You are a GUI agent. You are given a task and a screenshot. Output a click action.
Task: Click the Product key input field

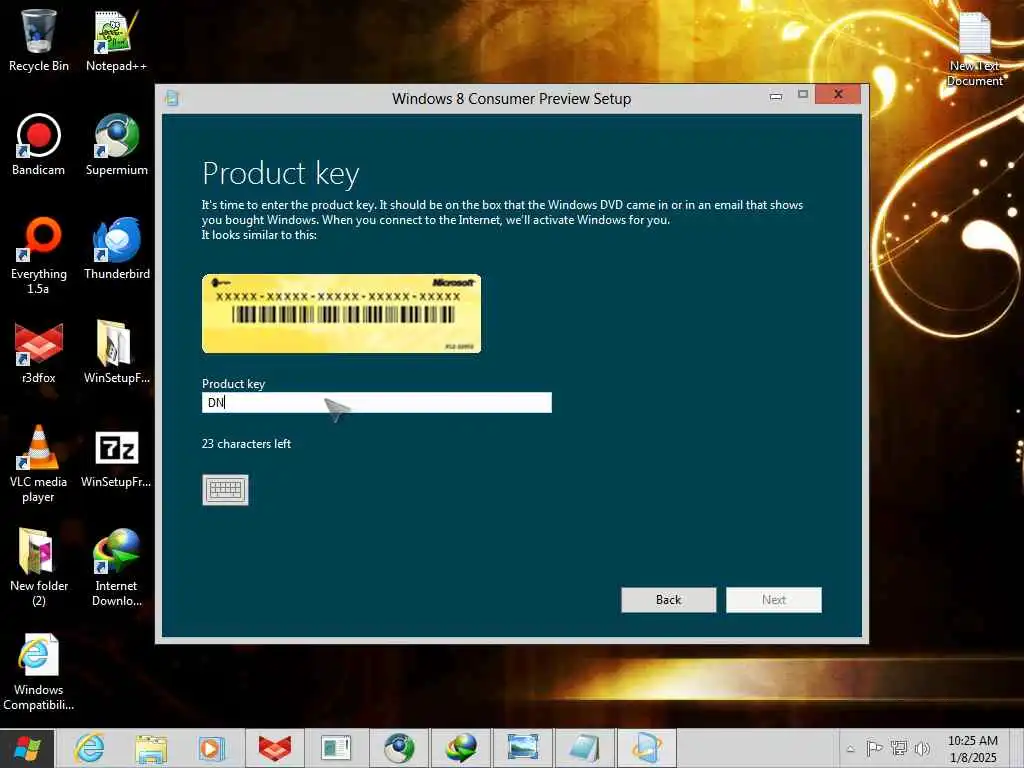[377, 402]
